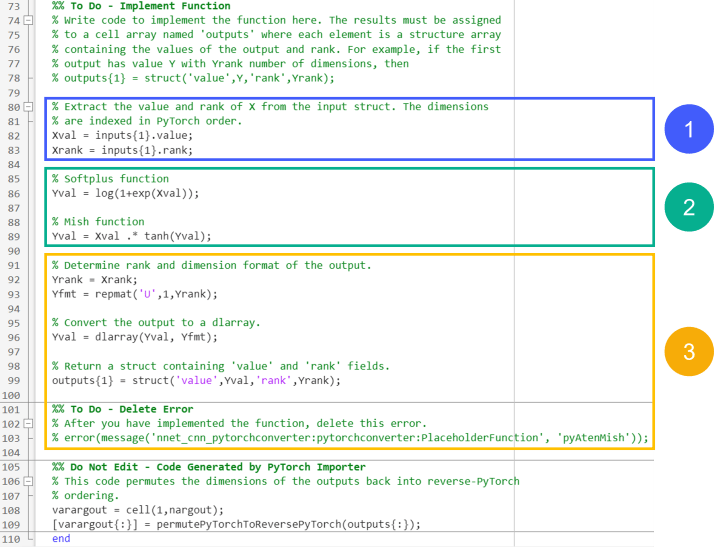Click the '% Return a struct containing' comment

221,366
